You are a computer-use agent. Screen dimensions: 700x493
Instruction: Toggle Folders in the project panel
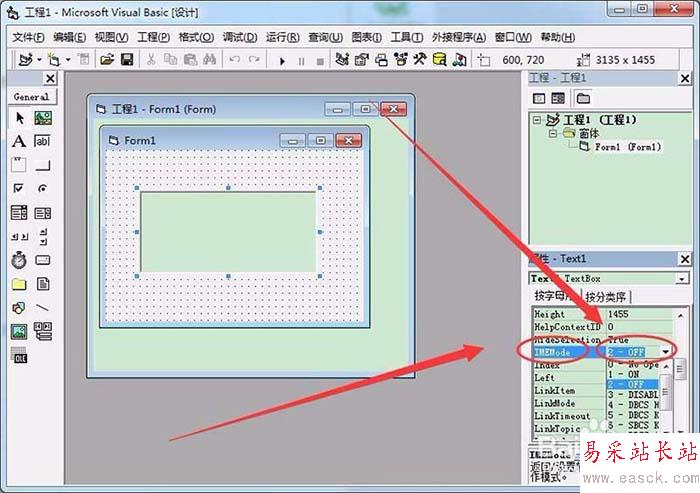click(583, 98)
